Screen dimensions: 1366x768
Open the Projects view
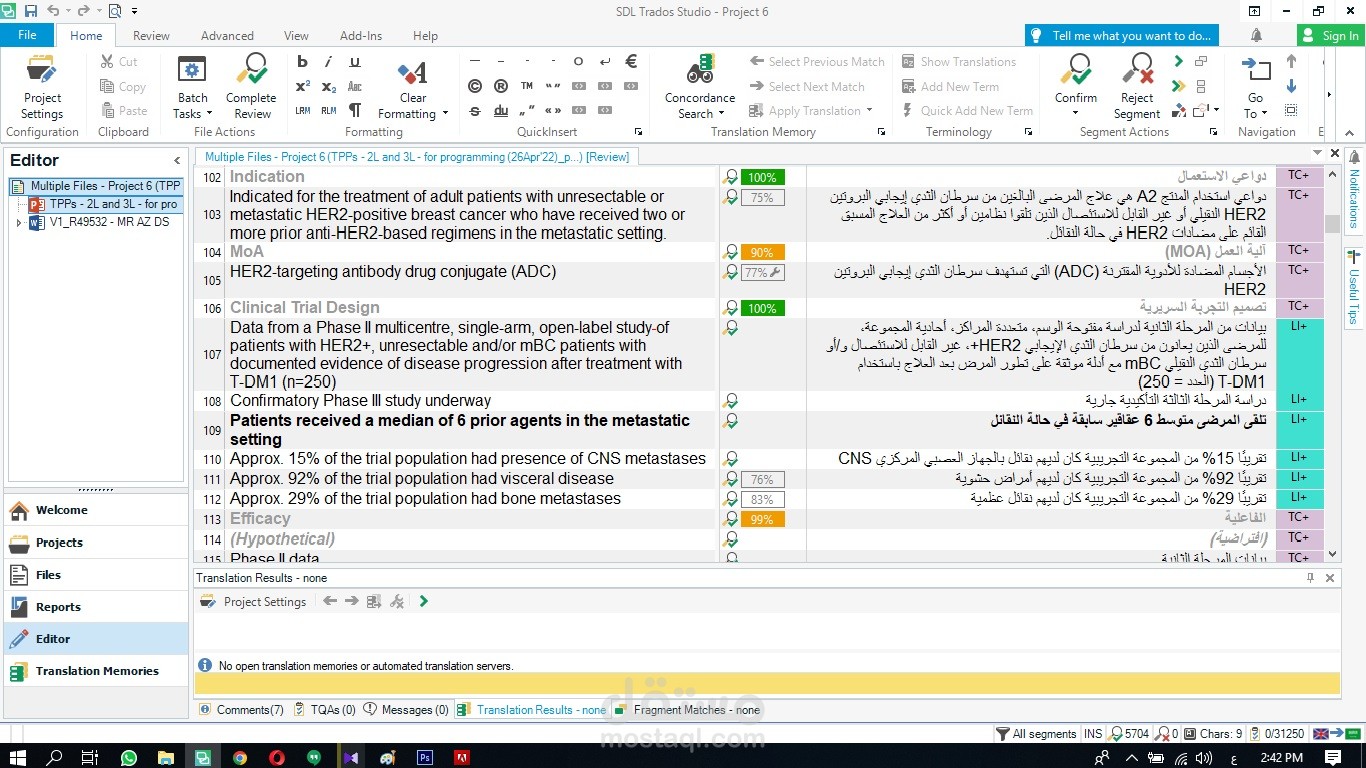[x=95, y=542]
